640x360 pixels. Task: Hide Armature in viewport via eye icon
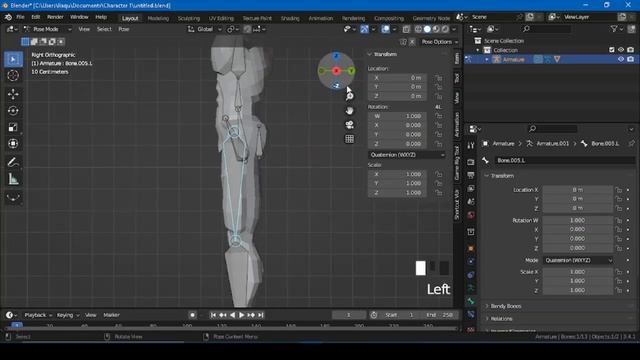coord(621,60)
